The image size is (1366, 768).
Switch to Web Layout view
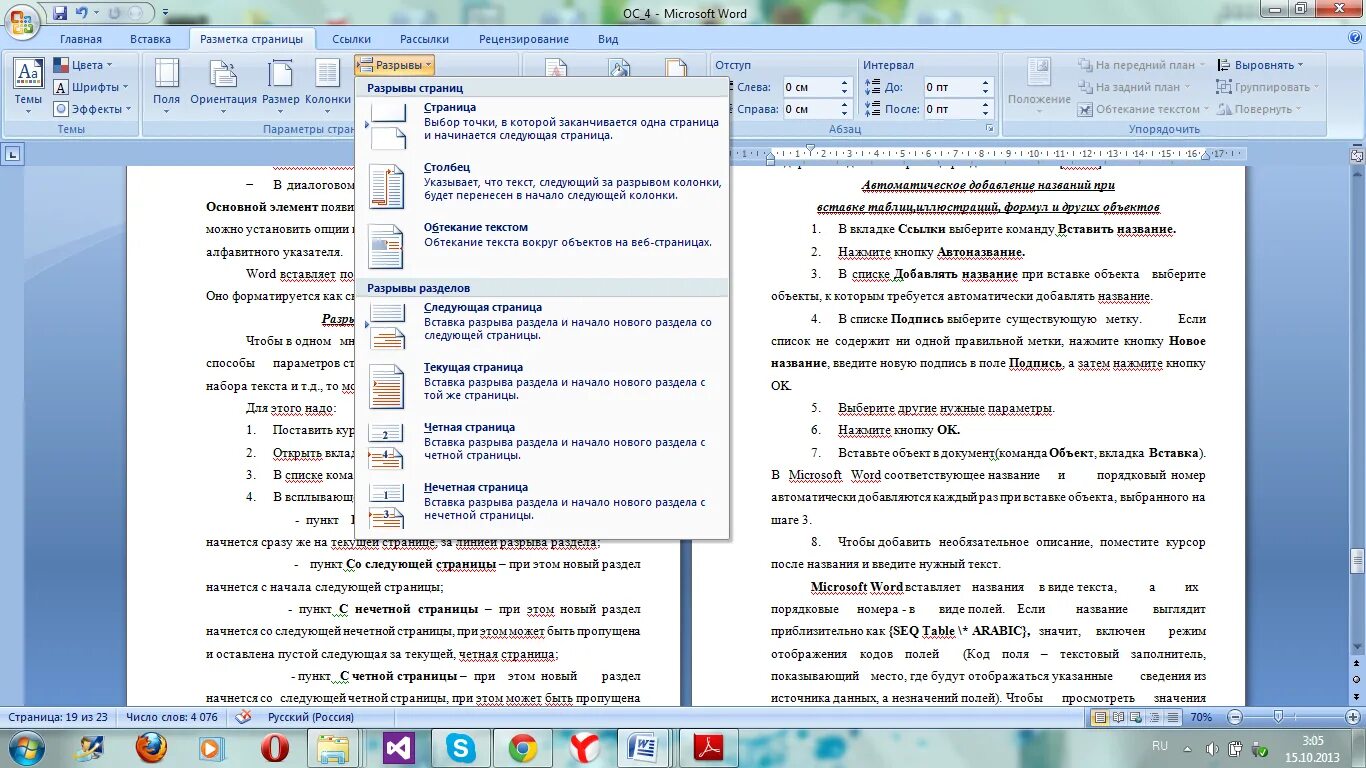(x=1137, y=717)
